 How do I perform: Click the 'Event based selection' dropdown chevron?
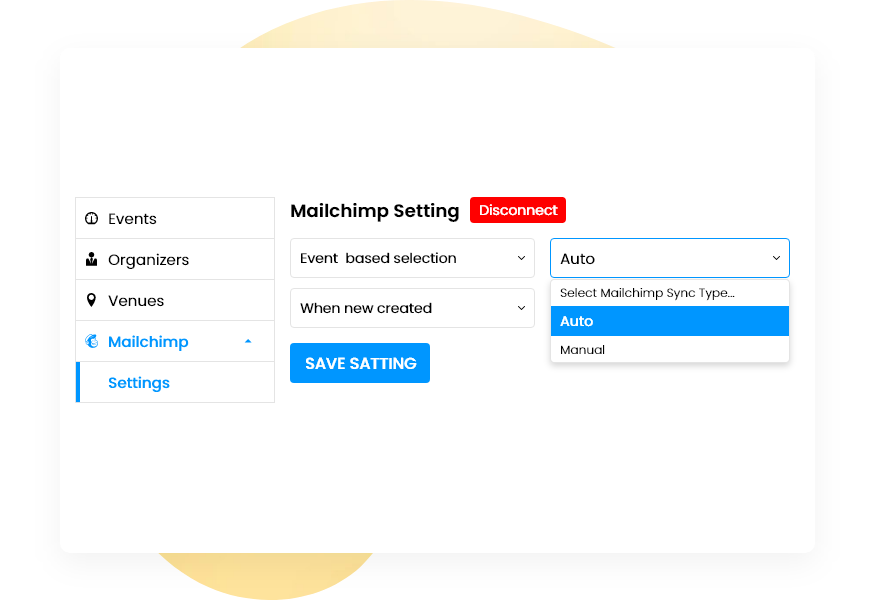coord(520,258)
